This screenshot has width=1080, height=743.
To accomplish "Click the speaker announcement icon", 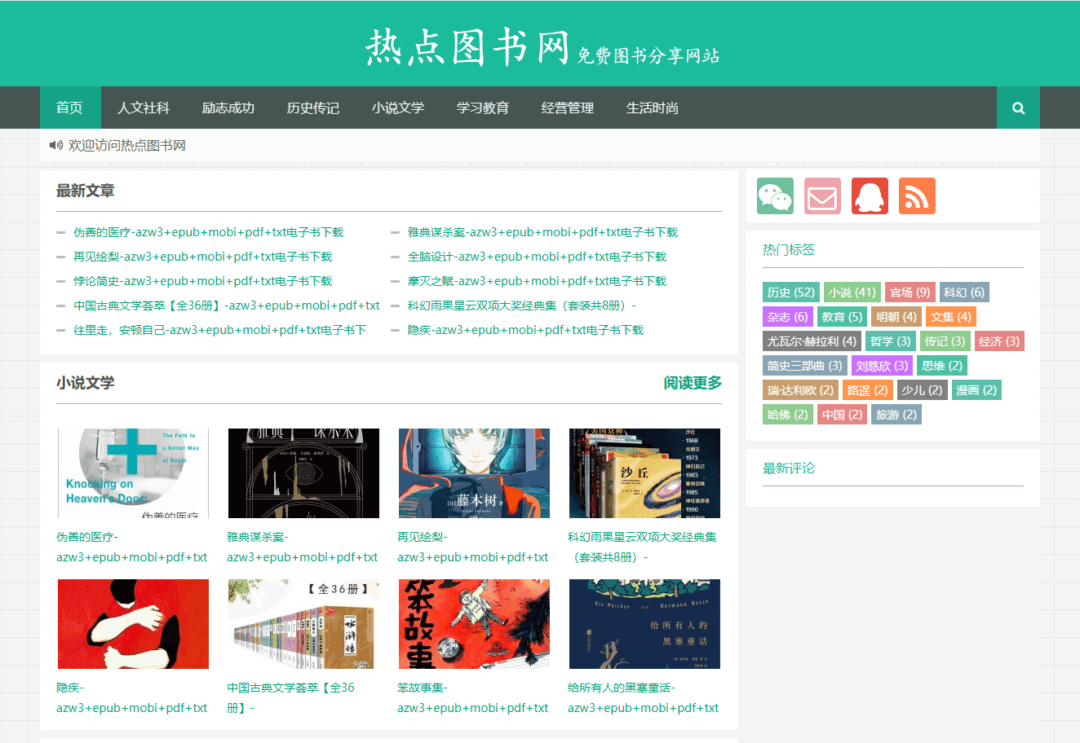I will [x=56, y=146].
